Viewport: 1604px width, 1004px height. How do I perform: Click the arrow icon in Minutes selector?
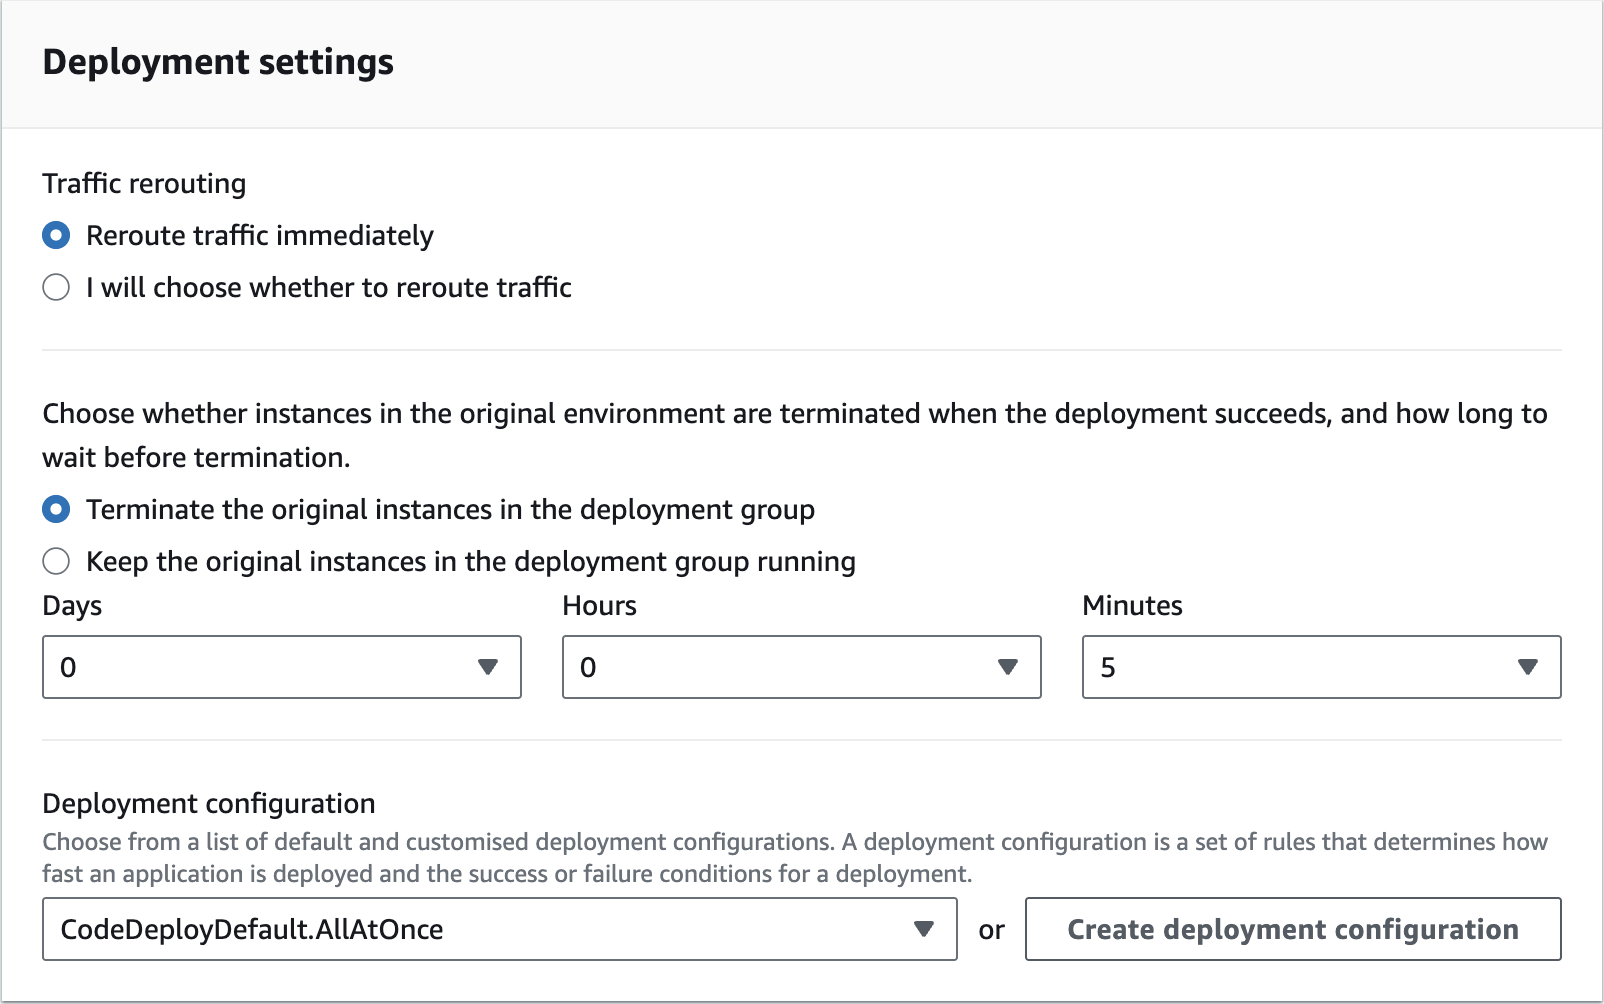(x=1527, y=667)
